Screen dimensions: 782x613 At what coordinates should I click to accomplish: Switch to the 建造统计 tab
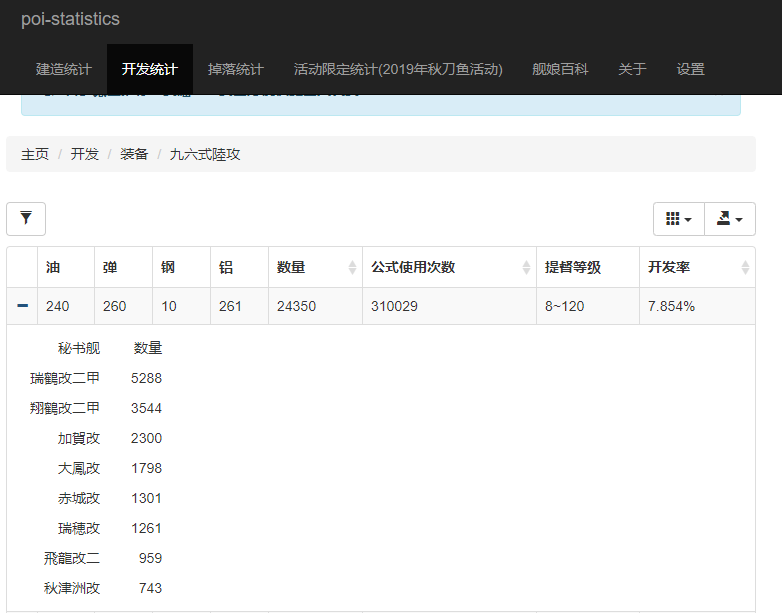pos(64,69)
